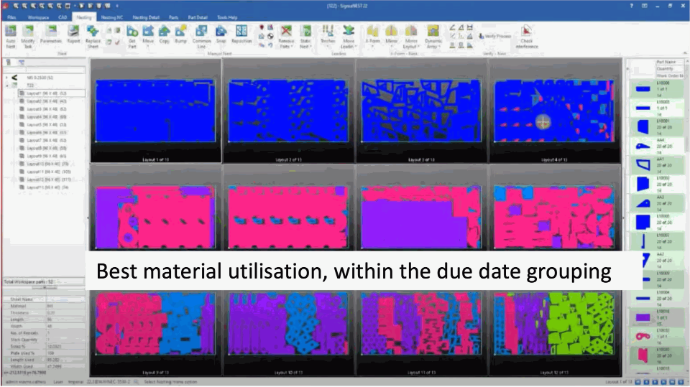Open the CAD ribbon tab
Screen dimensions: 690x387
coord(62,18)
